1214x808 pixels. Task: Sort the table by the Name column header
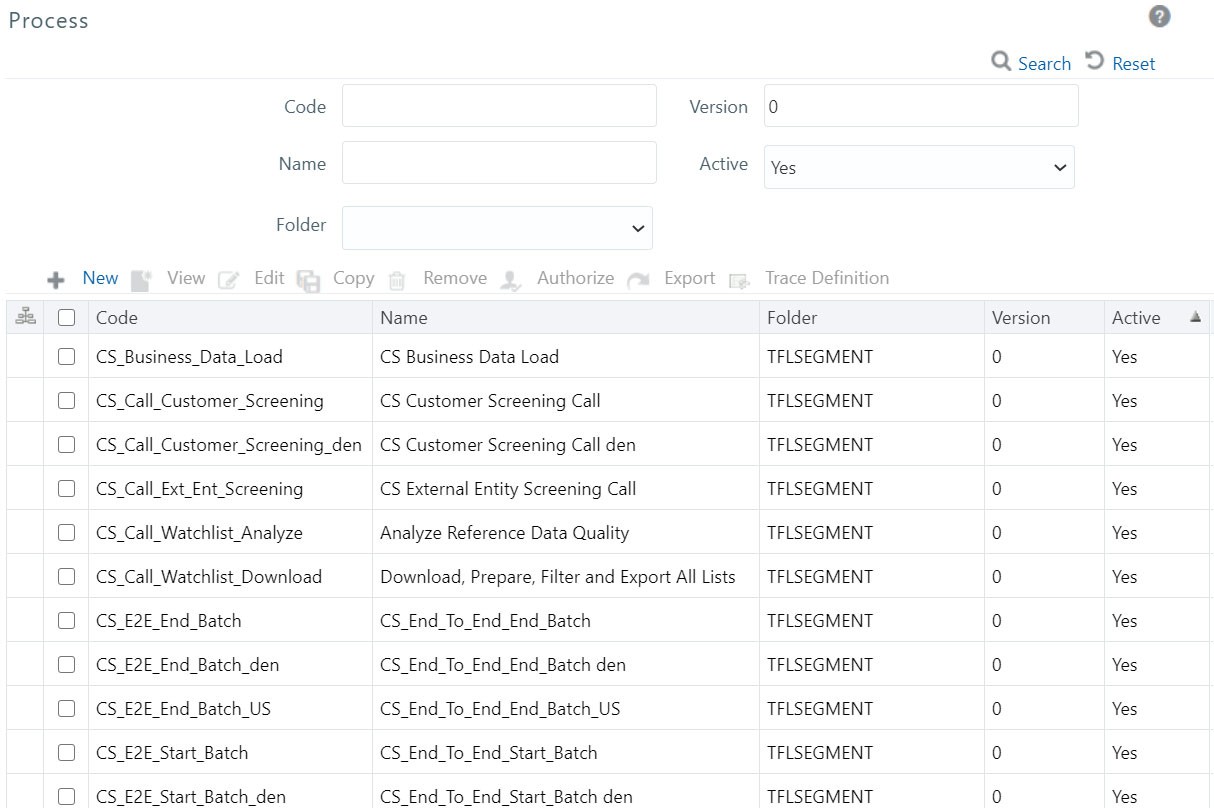[x=402, y=317]
